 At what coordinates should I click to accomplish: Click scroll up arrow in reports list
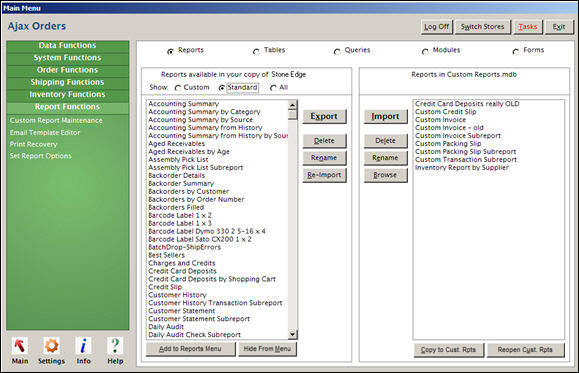pos(292,105)
